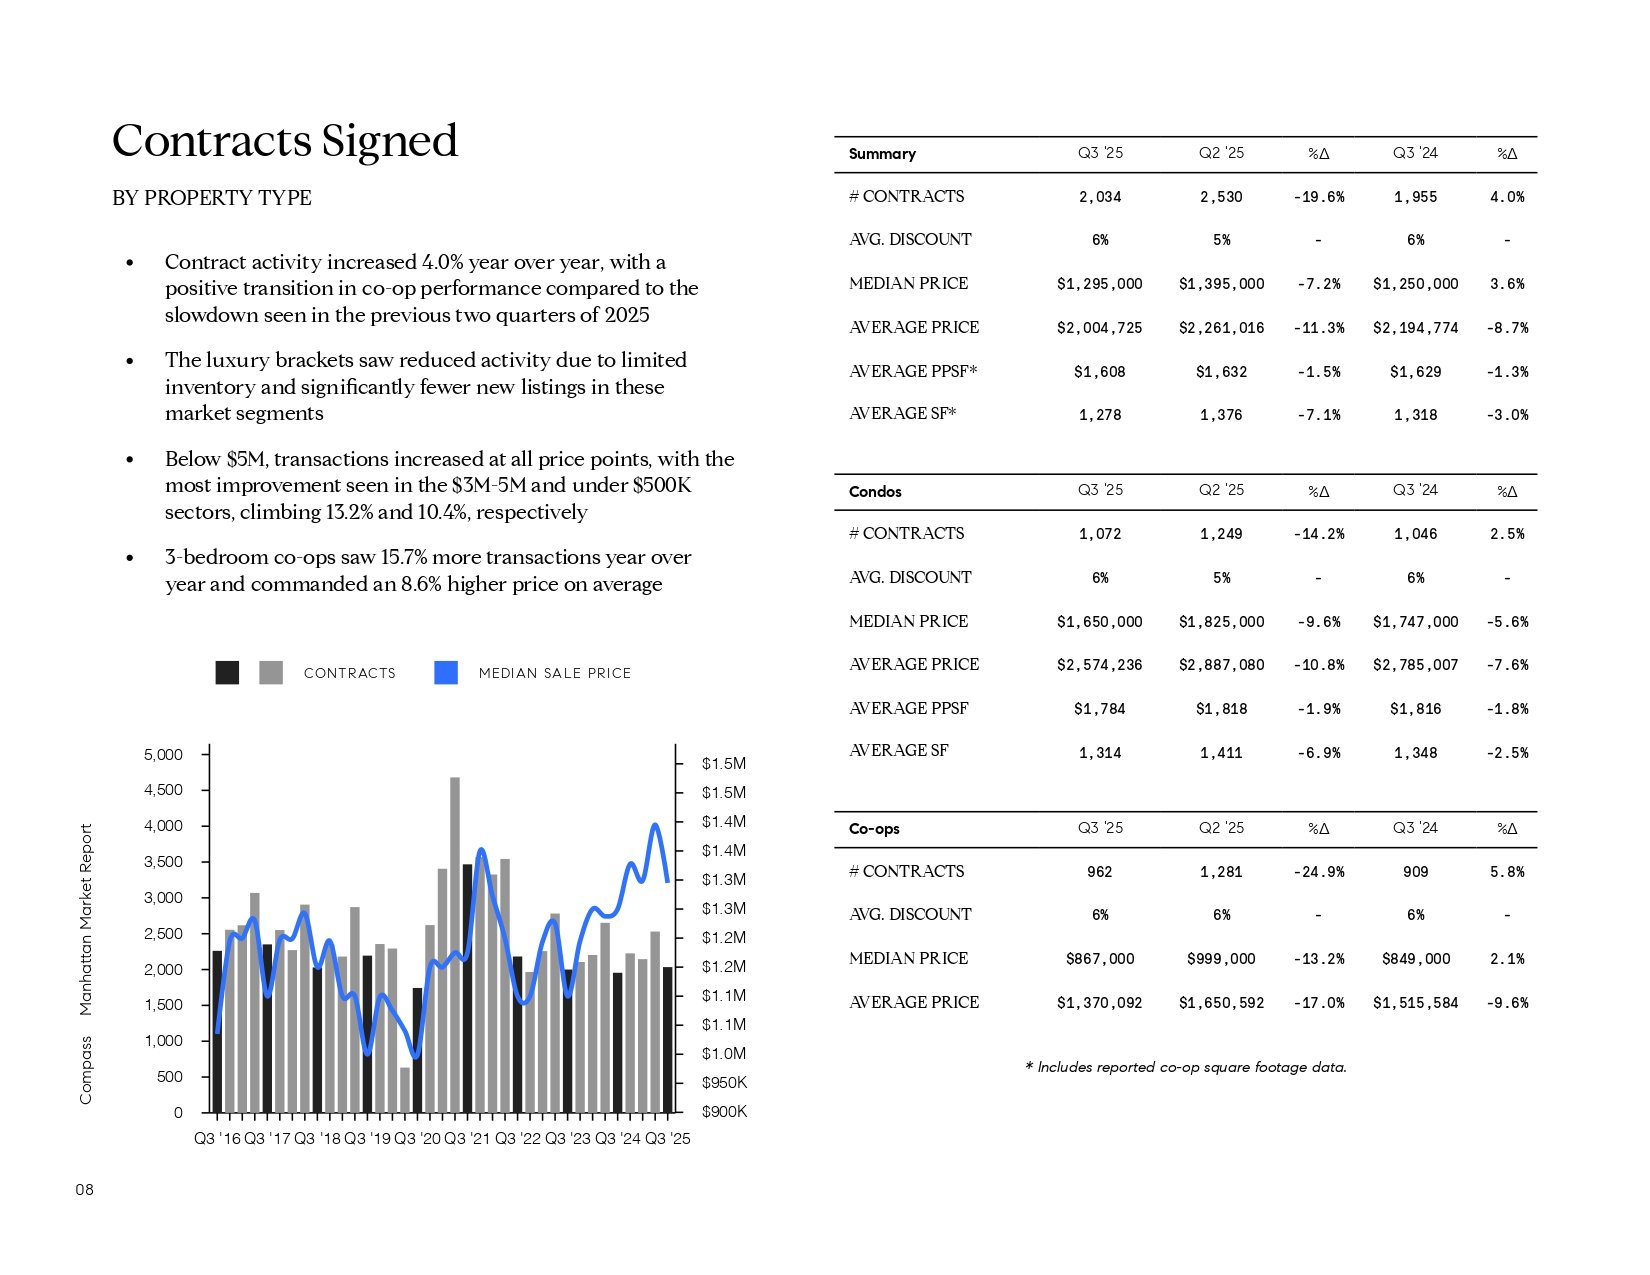Click the gray Contracts legend swatch

point(270,673)
